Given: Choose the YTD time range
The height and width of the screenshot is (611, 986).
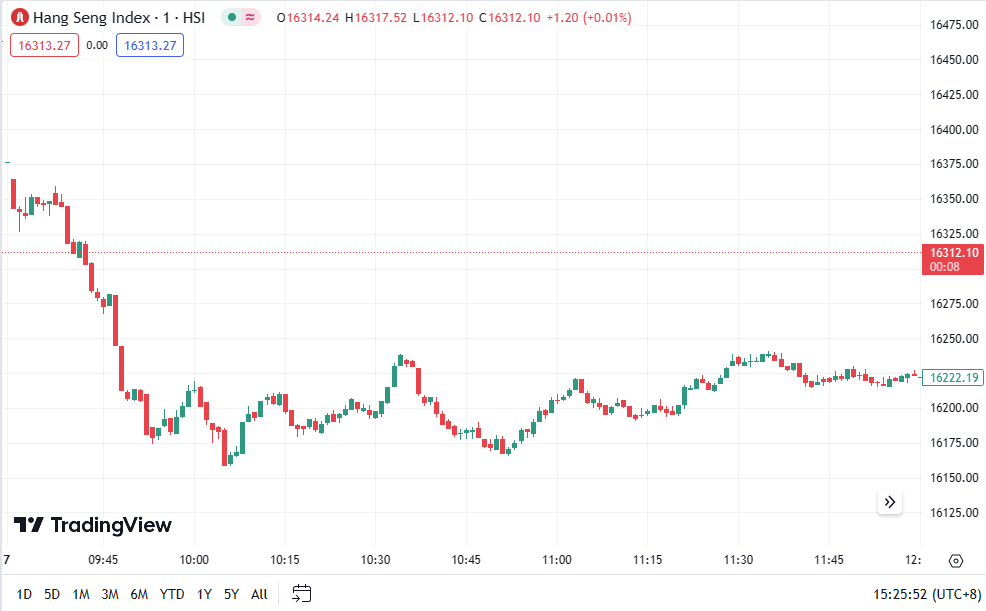Looking at the screenshot, I should 172,594.
